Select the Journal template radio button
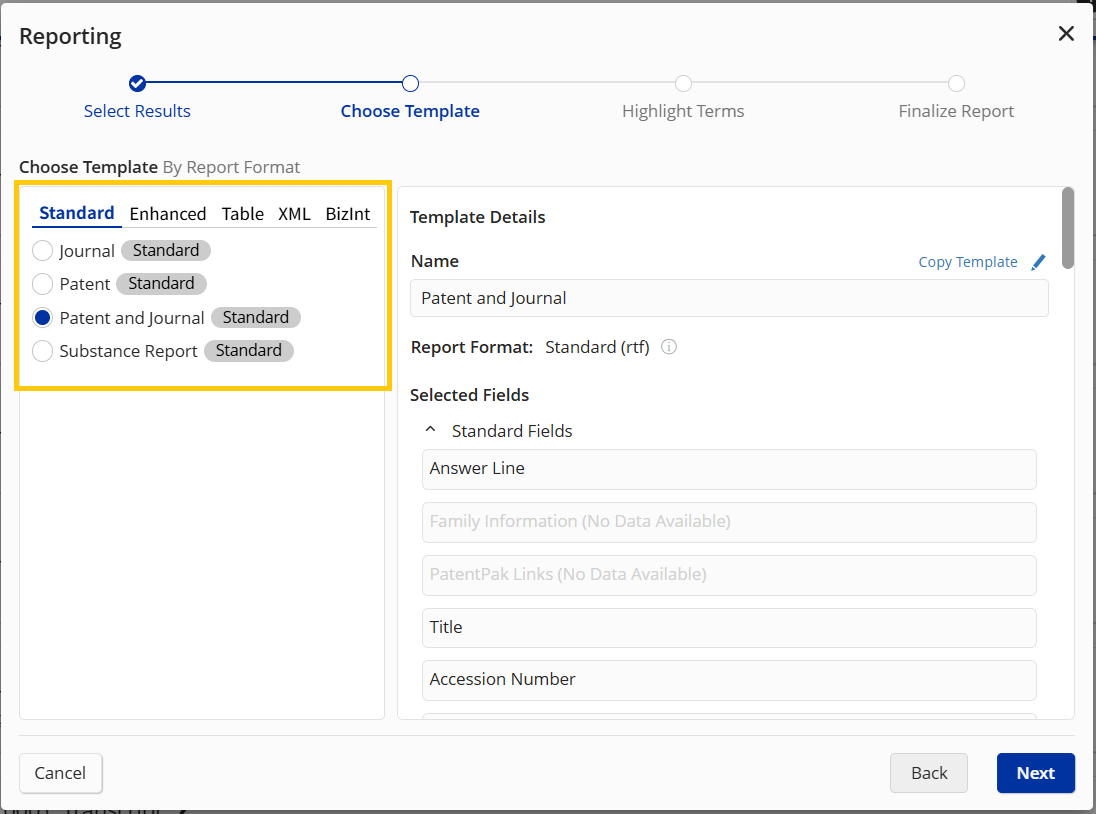 coord(43,251)
